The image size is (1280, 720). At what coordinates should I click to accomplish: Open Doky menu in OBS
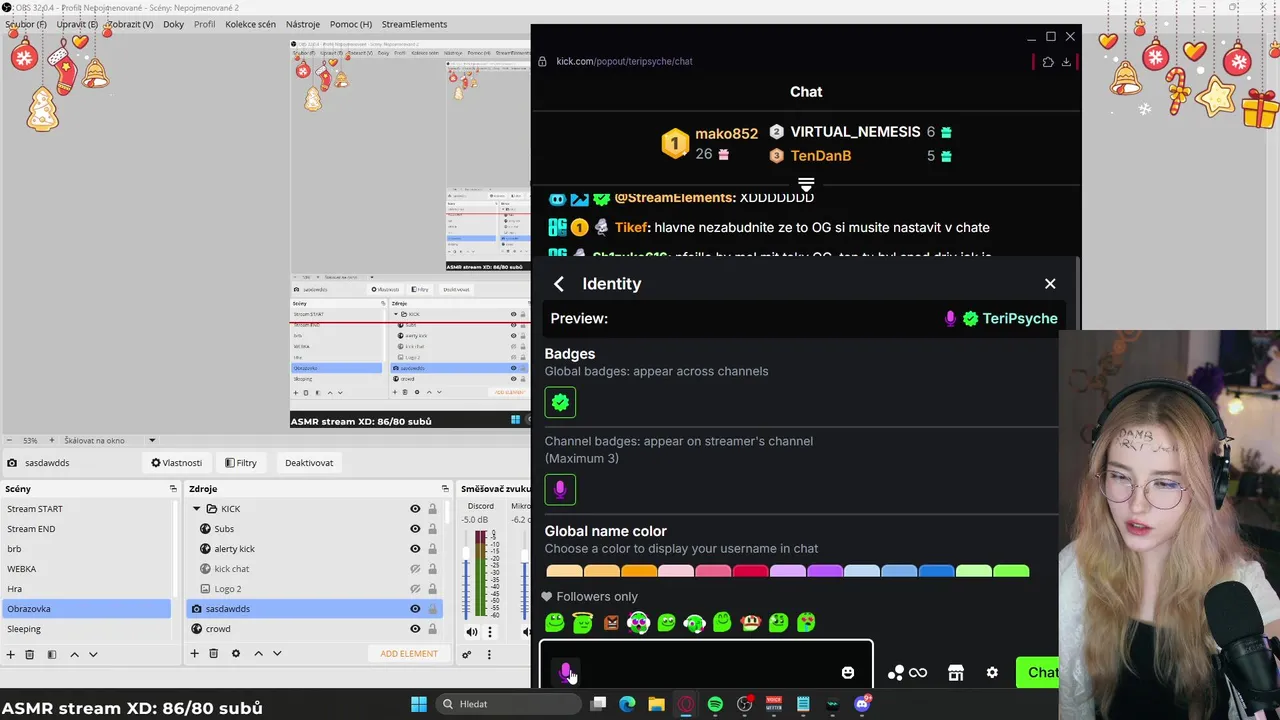tap(174, 24)
